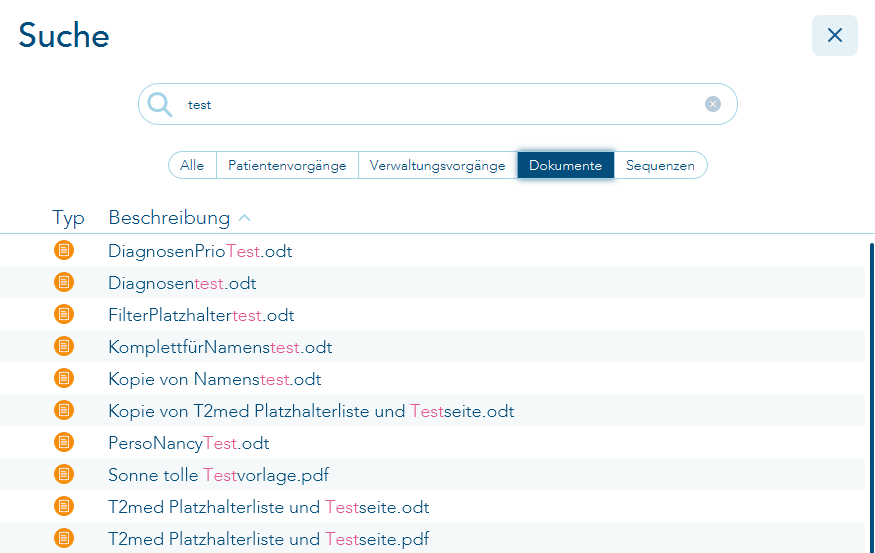
Task: Open Kopie von Namenstest.odt
Action: [215, 379]
